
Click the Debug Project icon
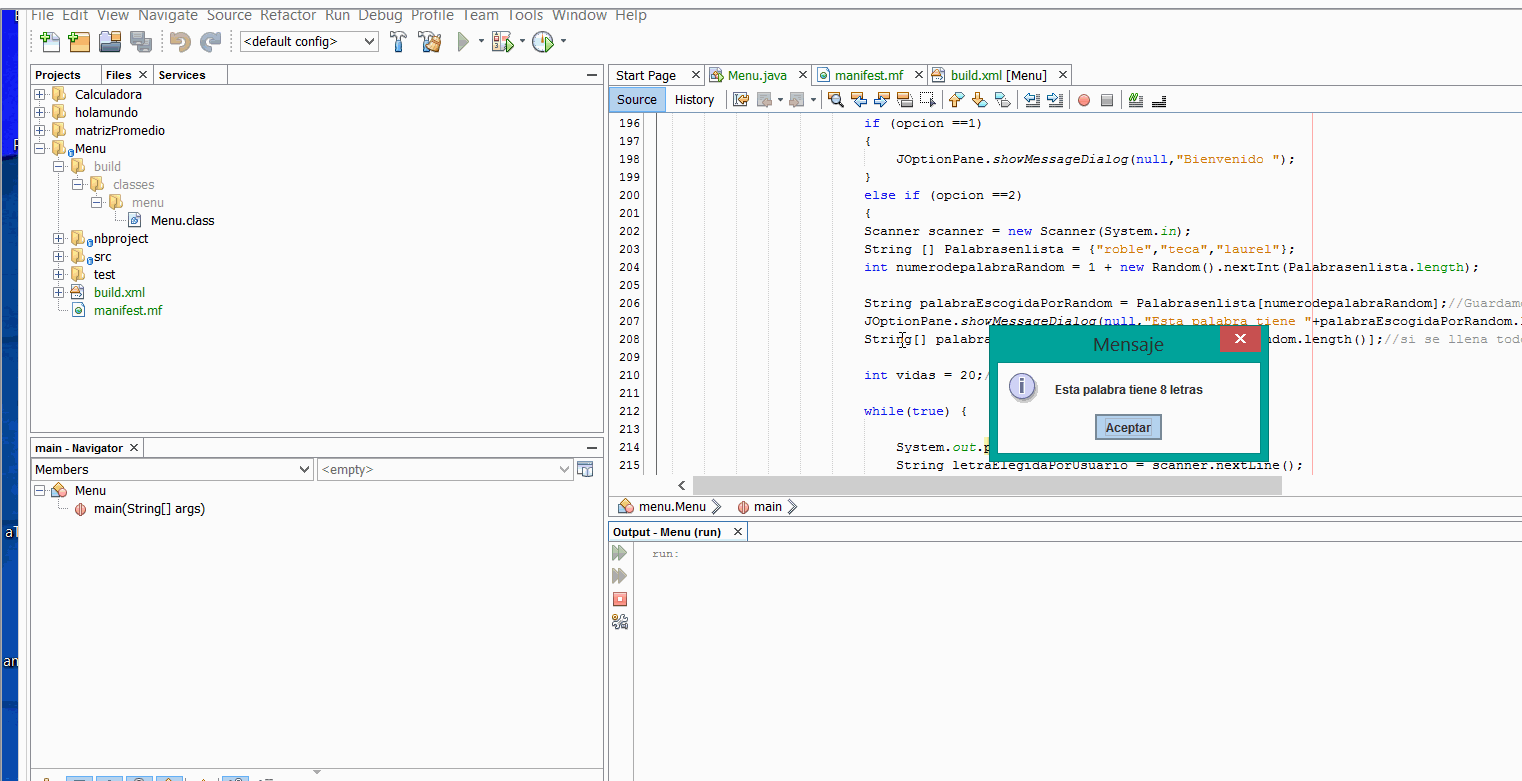502,42
